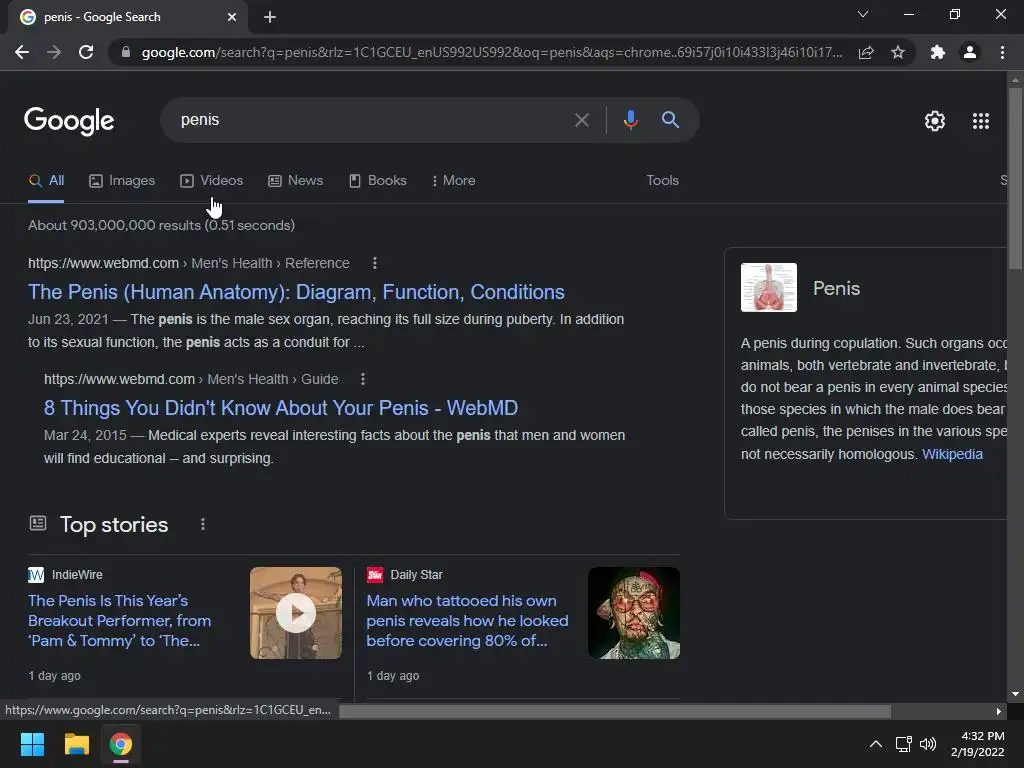Viewport: 1024px width, 768px height.
Task: Click the magnifier search button
Action: pos(670,120)
